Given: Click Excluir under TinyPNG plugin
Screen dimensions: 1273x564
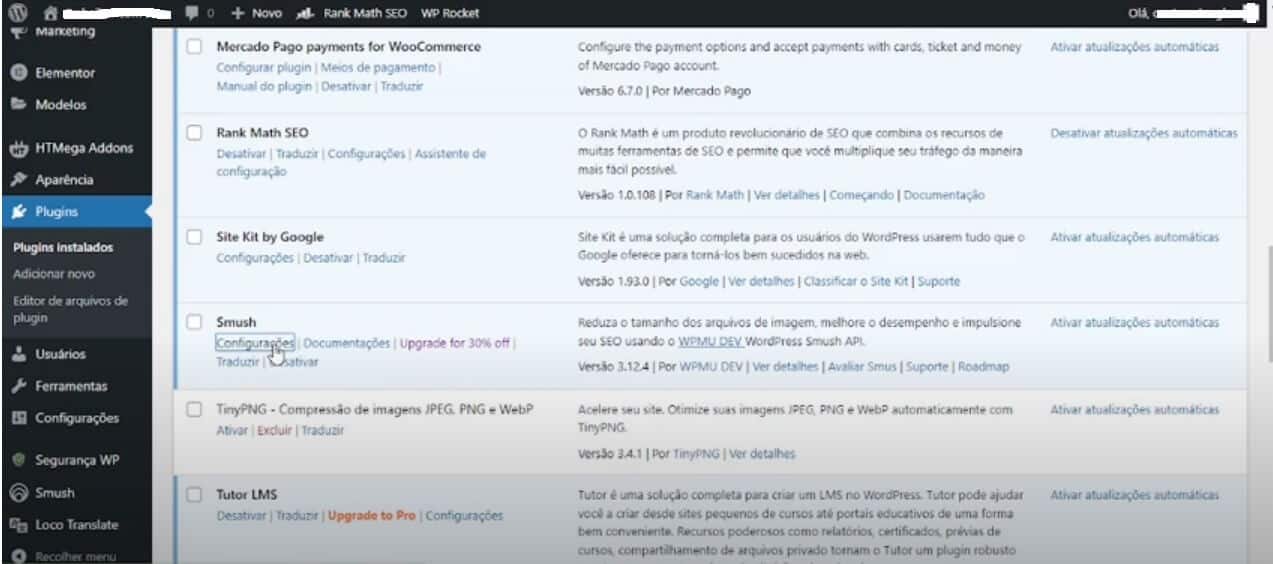Looking at the screenshot, I should [x=274, y=430].
